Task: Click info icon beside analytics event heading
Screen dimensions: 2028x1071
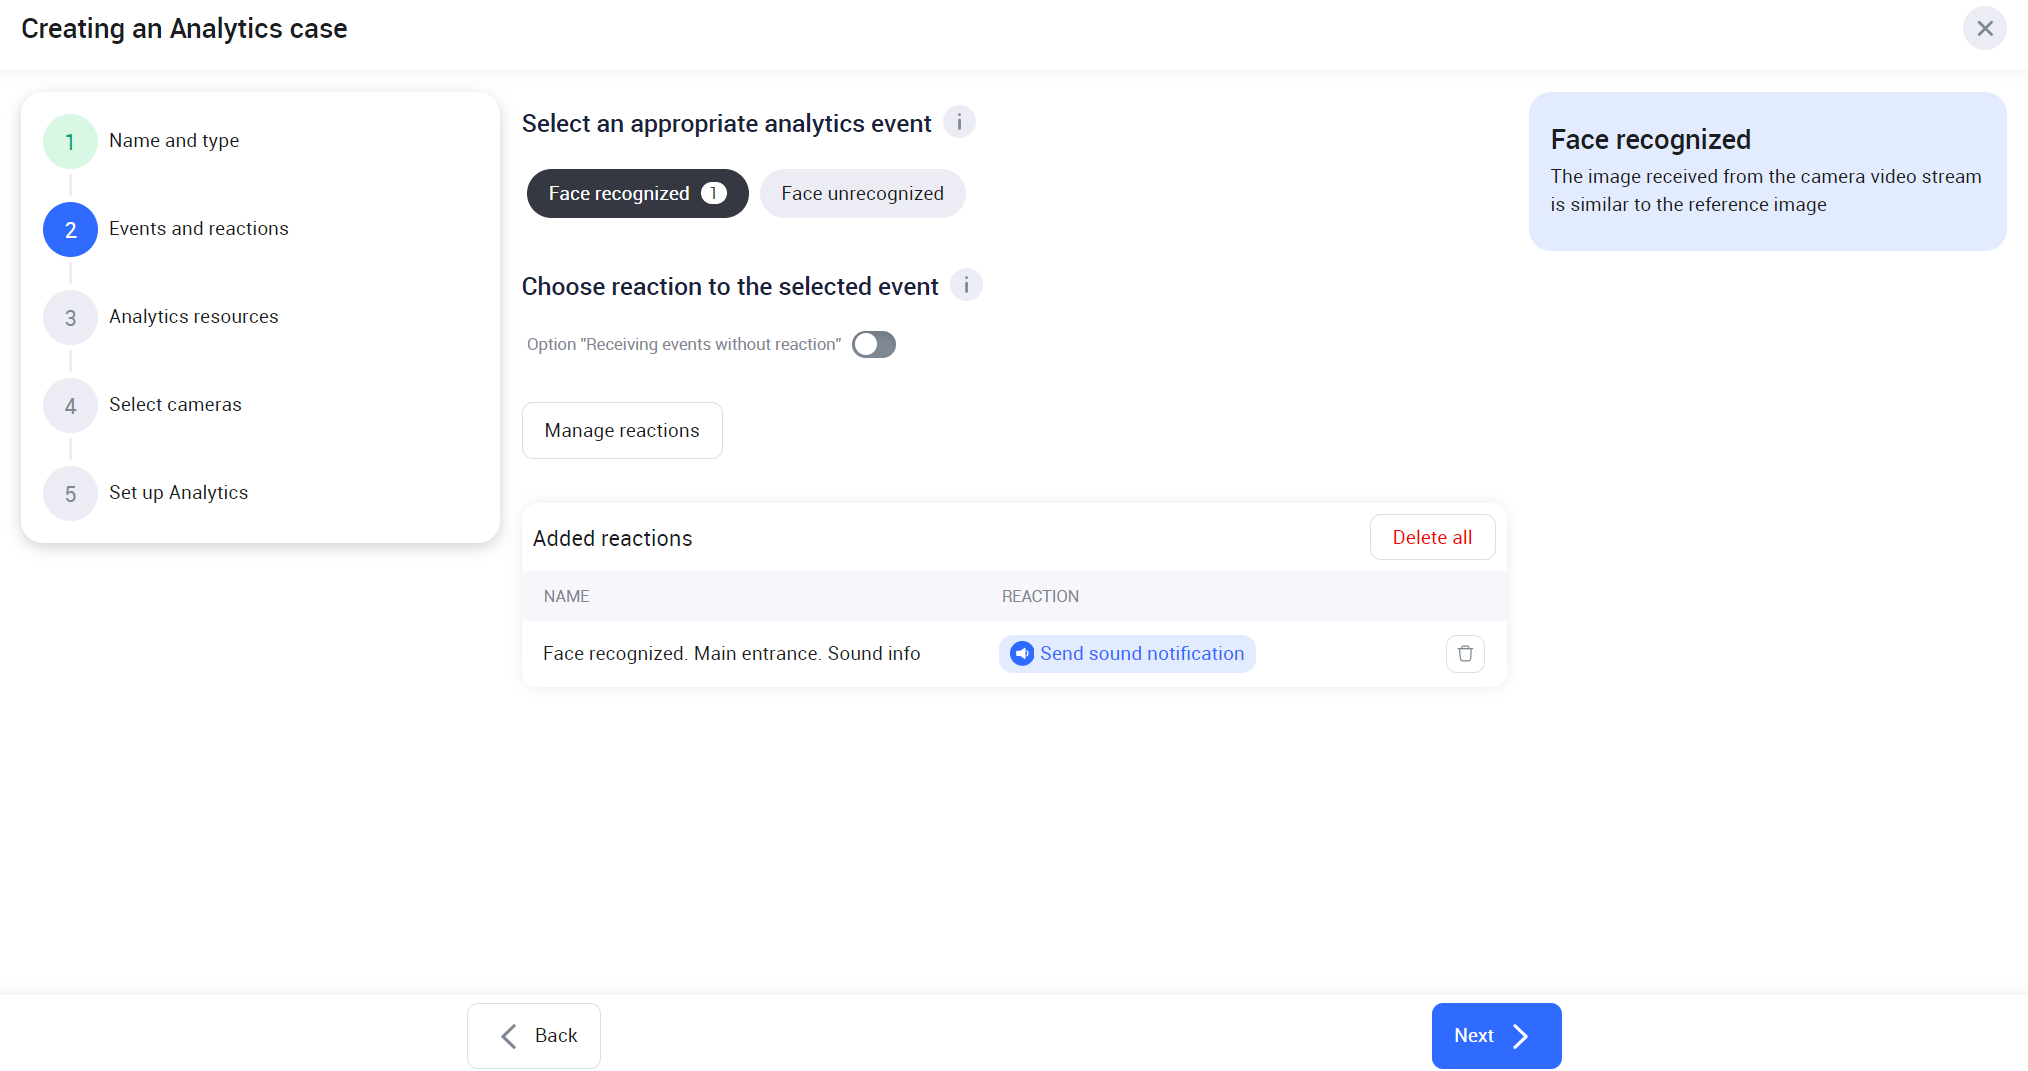Action: point(959,123)
